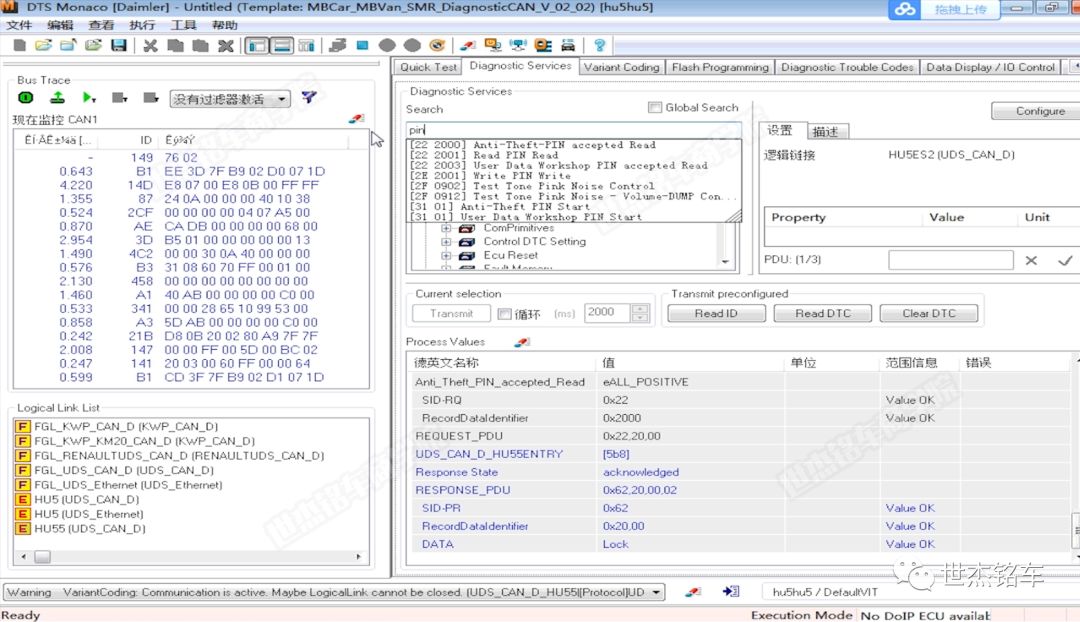Click the Clear DTC button

tap(929, 313)
